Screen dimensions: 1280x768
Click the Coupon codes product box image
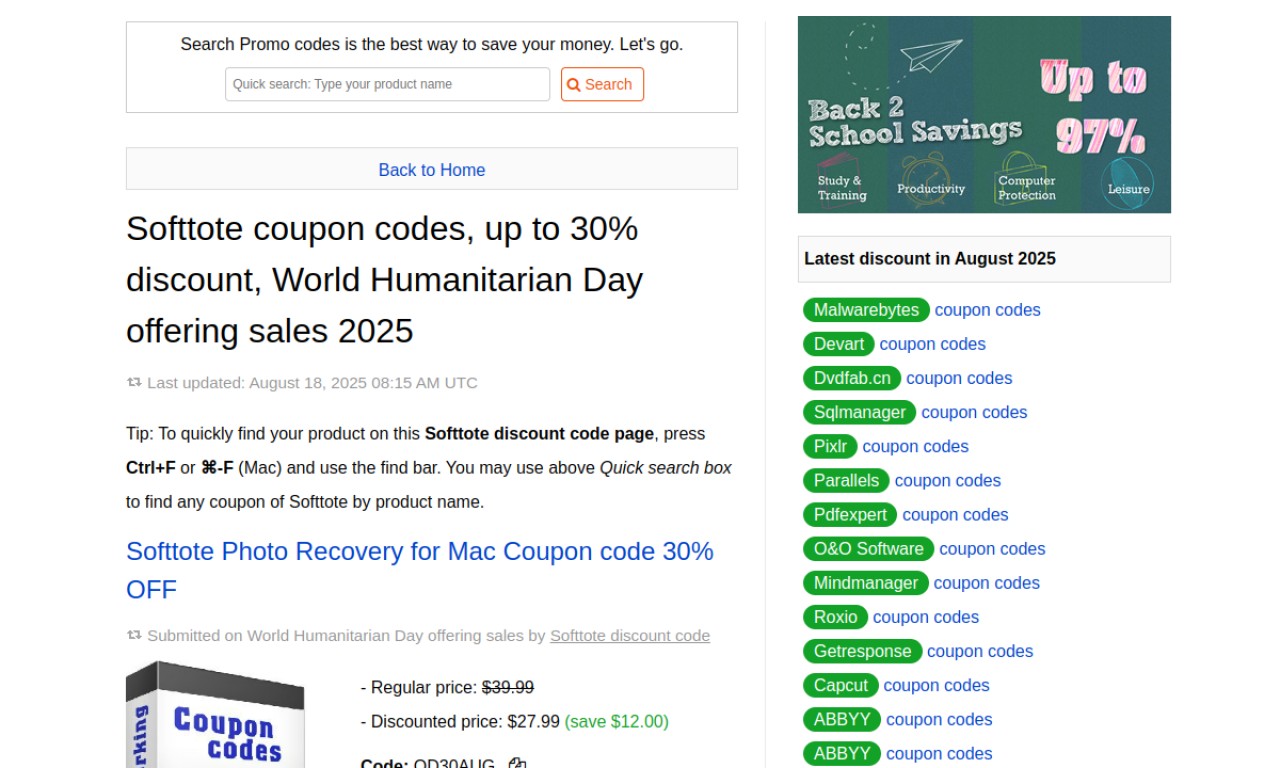[215, 714]
